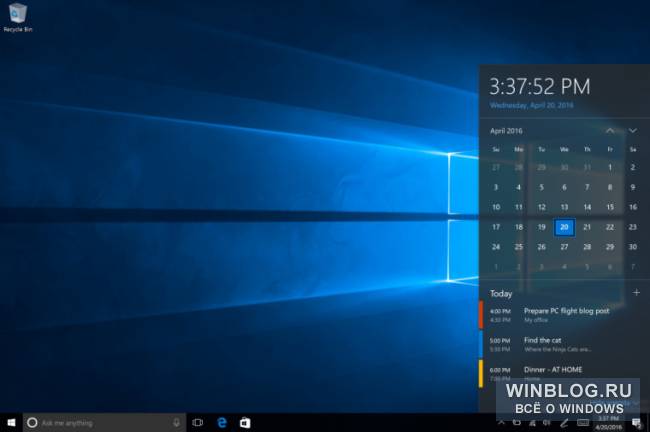Add a new event with the plus icon
Image resolution: width=650 pixels, height=432 pixels.
[x=636, y=293]
